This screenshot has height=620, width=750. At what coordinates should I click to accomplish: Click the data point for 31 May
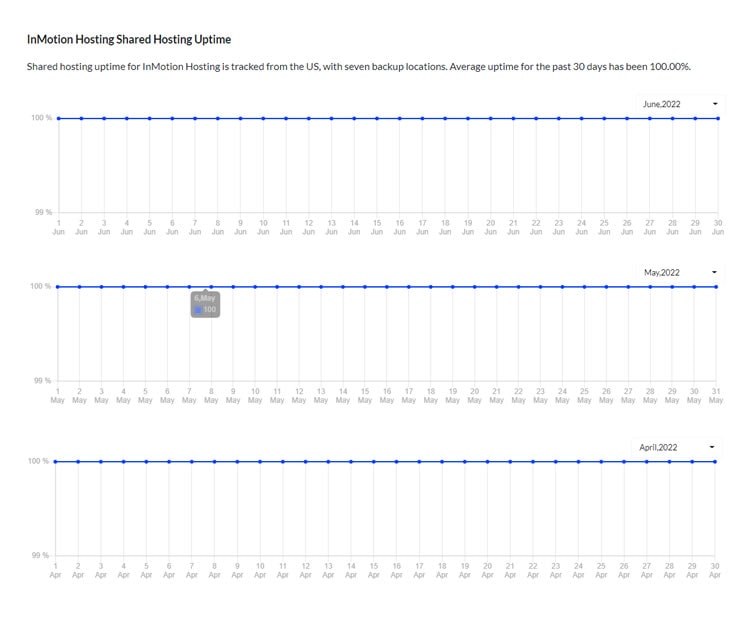(716, 287)
